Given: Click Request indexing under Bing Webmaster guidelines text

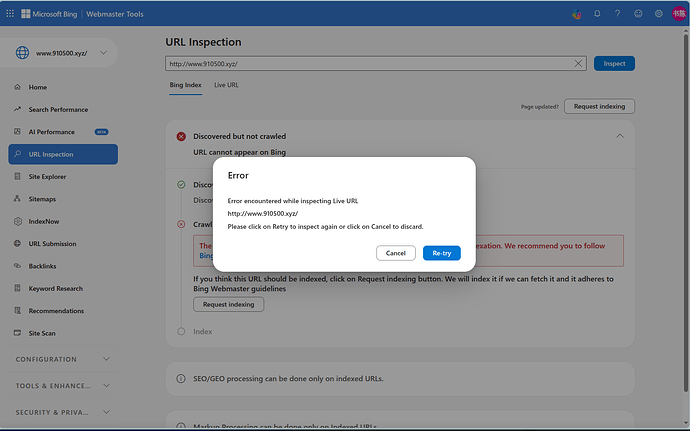Looking at the screenshot, I should [228, 304].
